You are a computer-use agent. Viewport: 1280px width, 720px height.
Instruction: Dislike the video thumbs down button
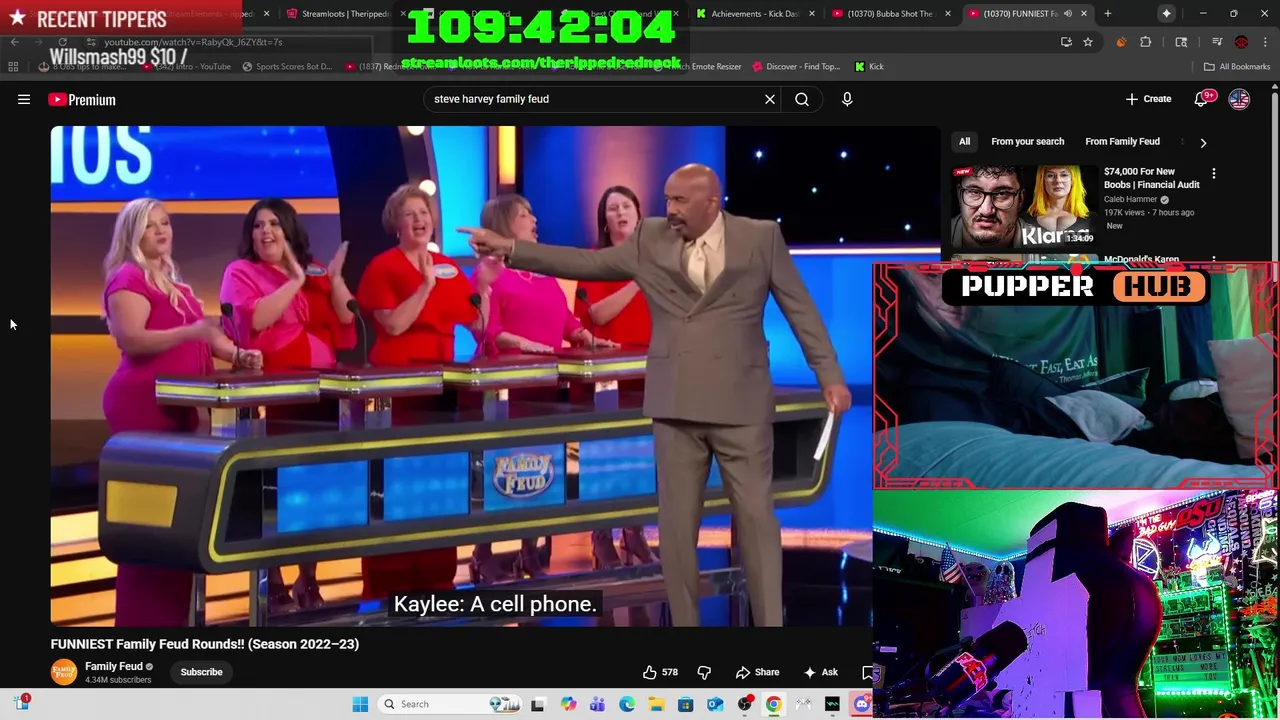[704, 672]
